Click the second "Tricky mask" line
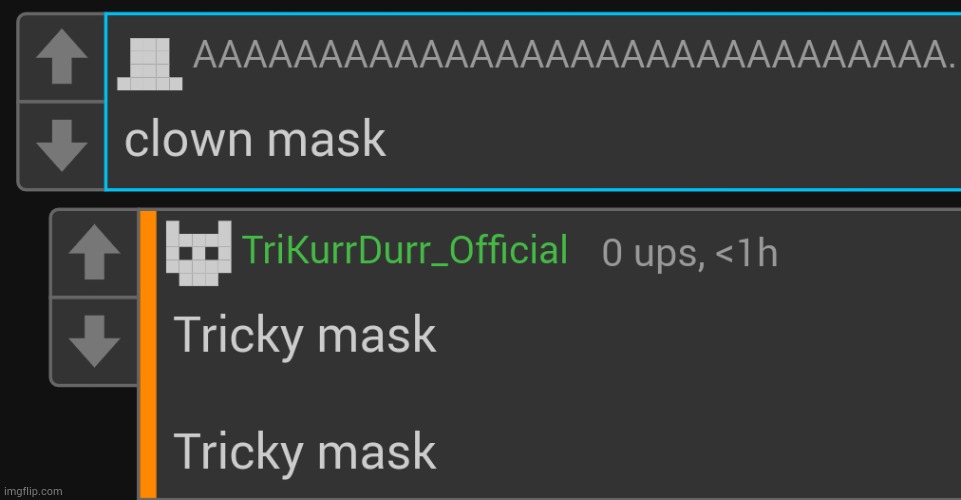 coord(305,451)
